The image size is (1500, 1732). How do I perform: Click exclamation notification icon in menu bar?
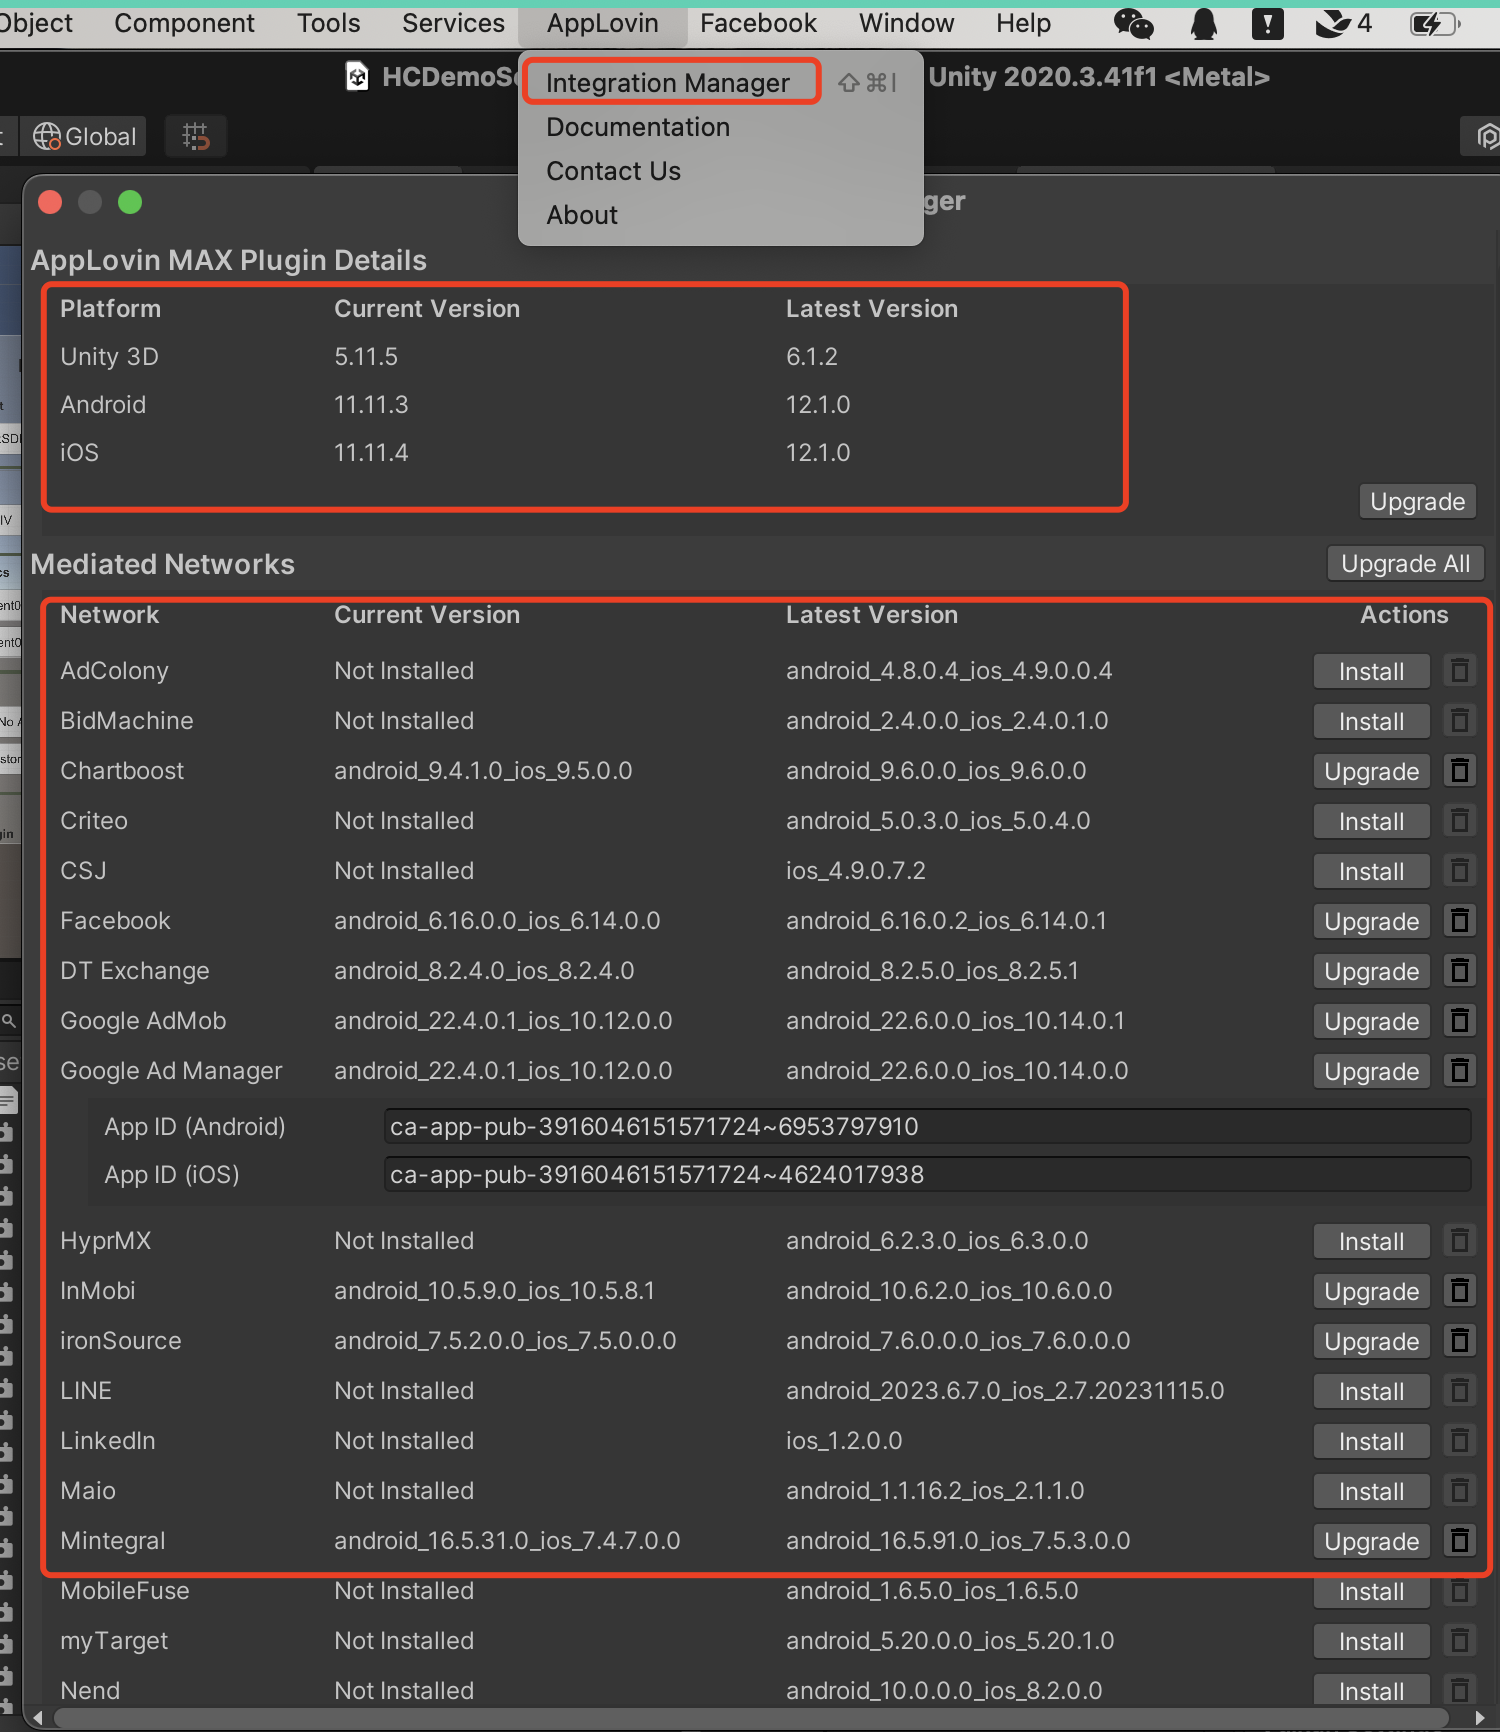tap(1267, 23)
